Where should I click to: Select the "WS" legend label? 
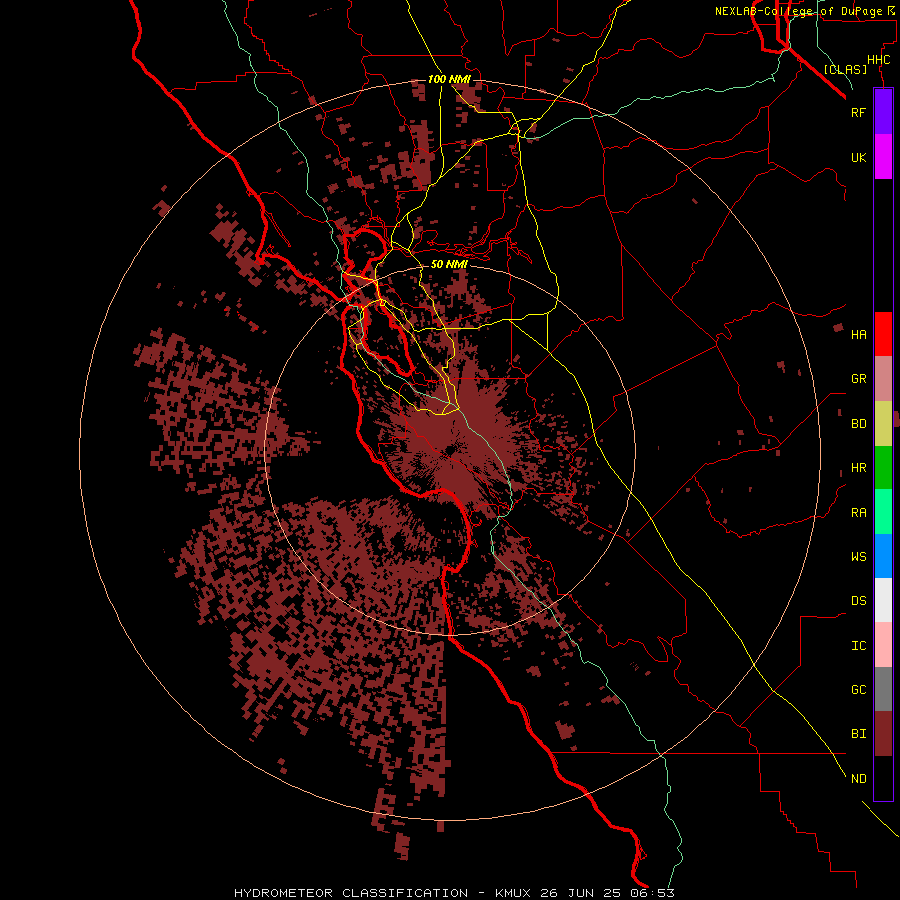pos(858,556)
